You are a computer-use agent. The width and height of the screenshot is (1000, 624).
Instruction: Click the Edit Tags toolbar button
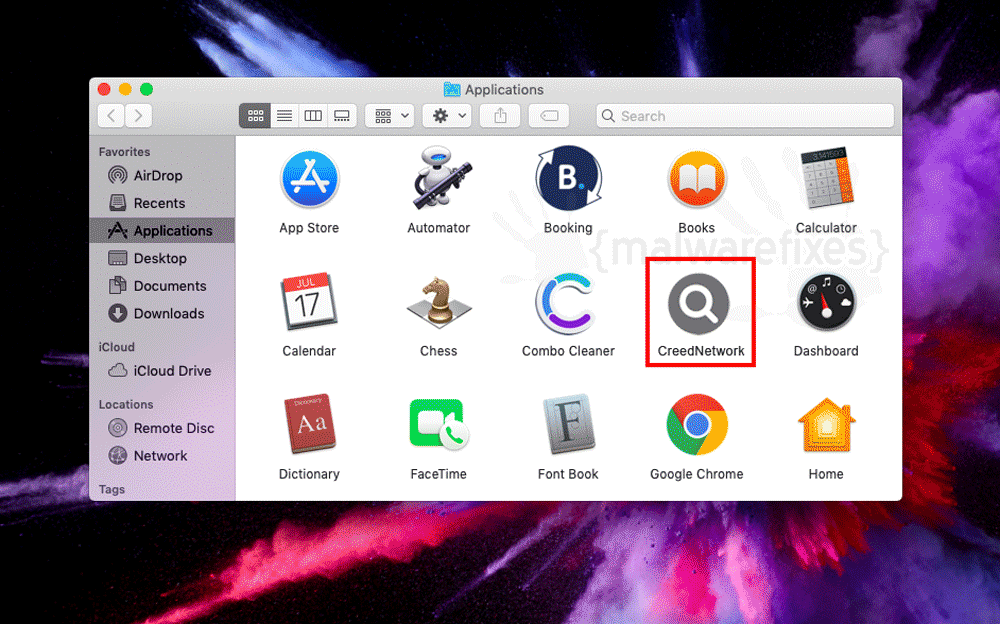pyautogui.click(x=549, y=116)
